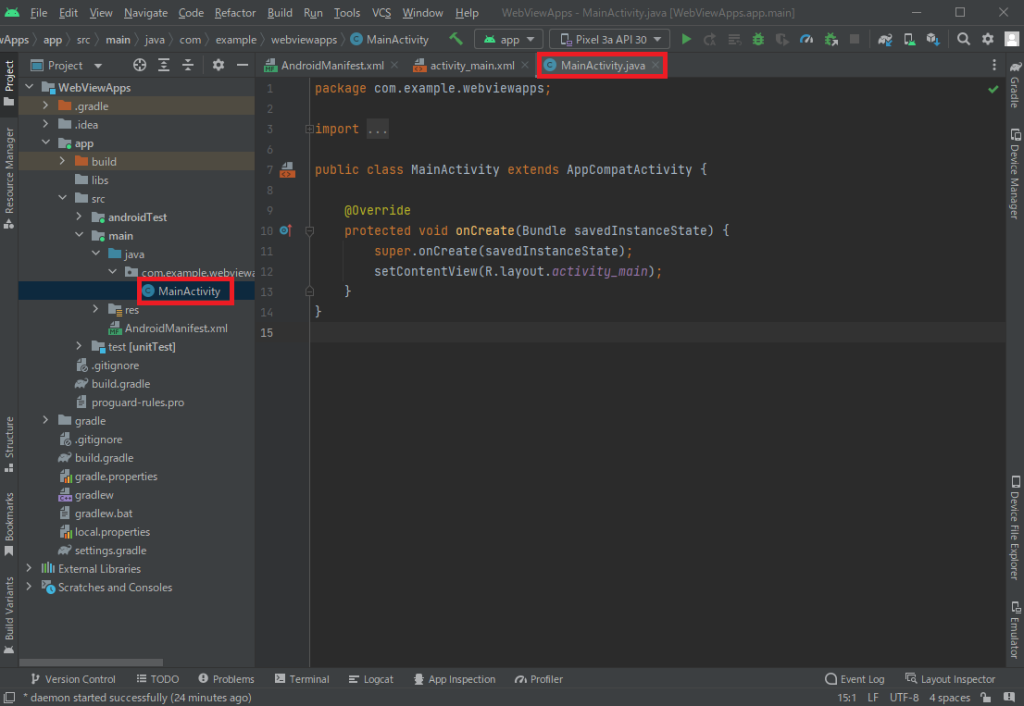This screenshot has width=1024, height=706.
Task: Open the Refactor menu
Action: point(234,13)
